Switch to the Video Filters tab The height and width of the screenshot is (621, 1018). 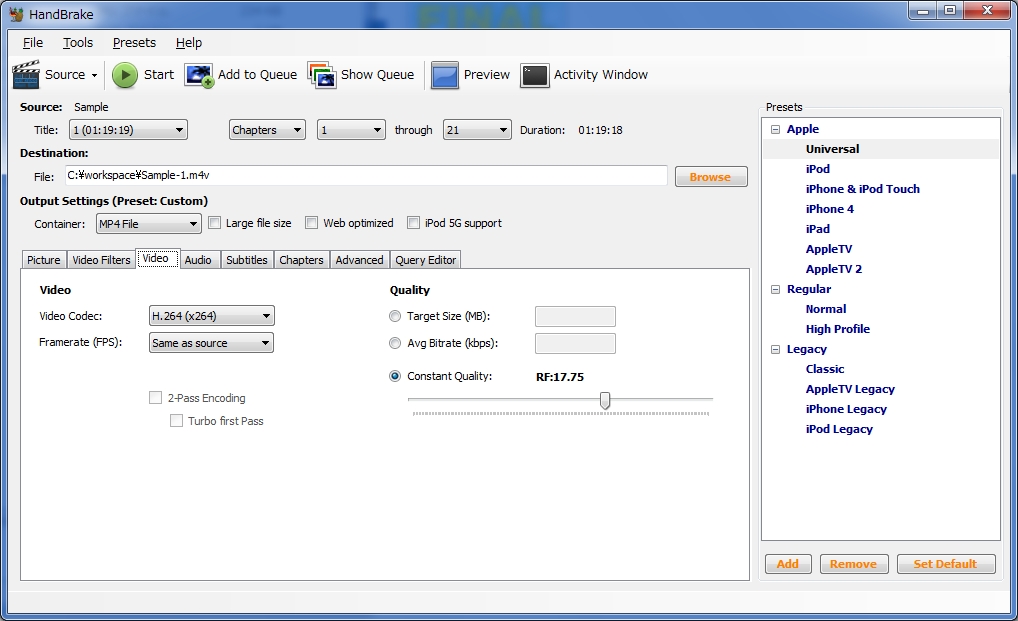101,260
